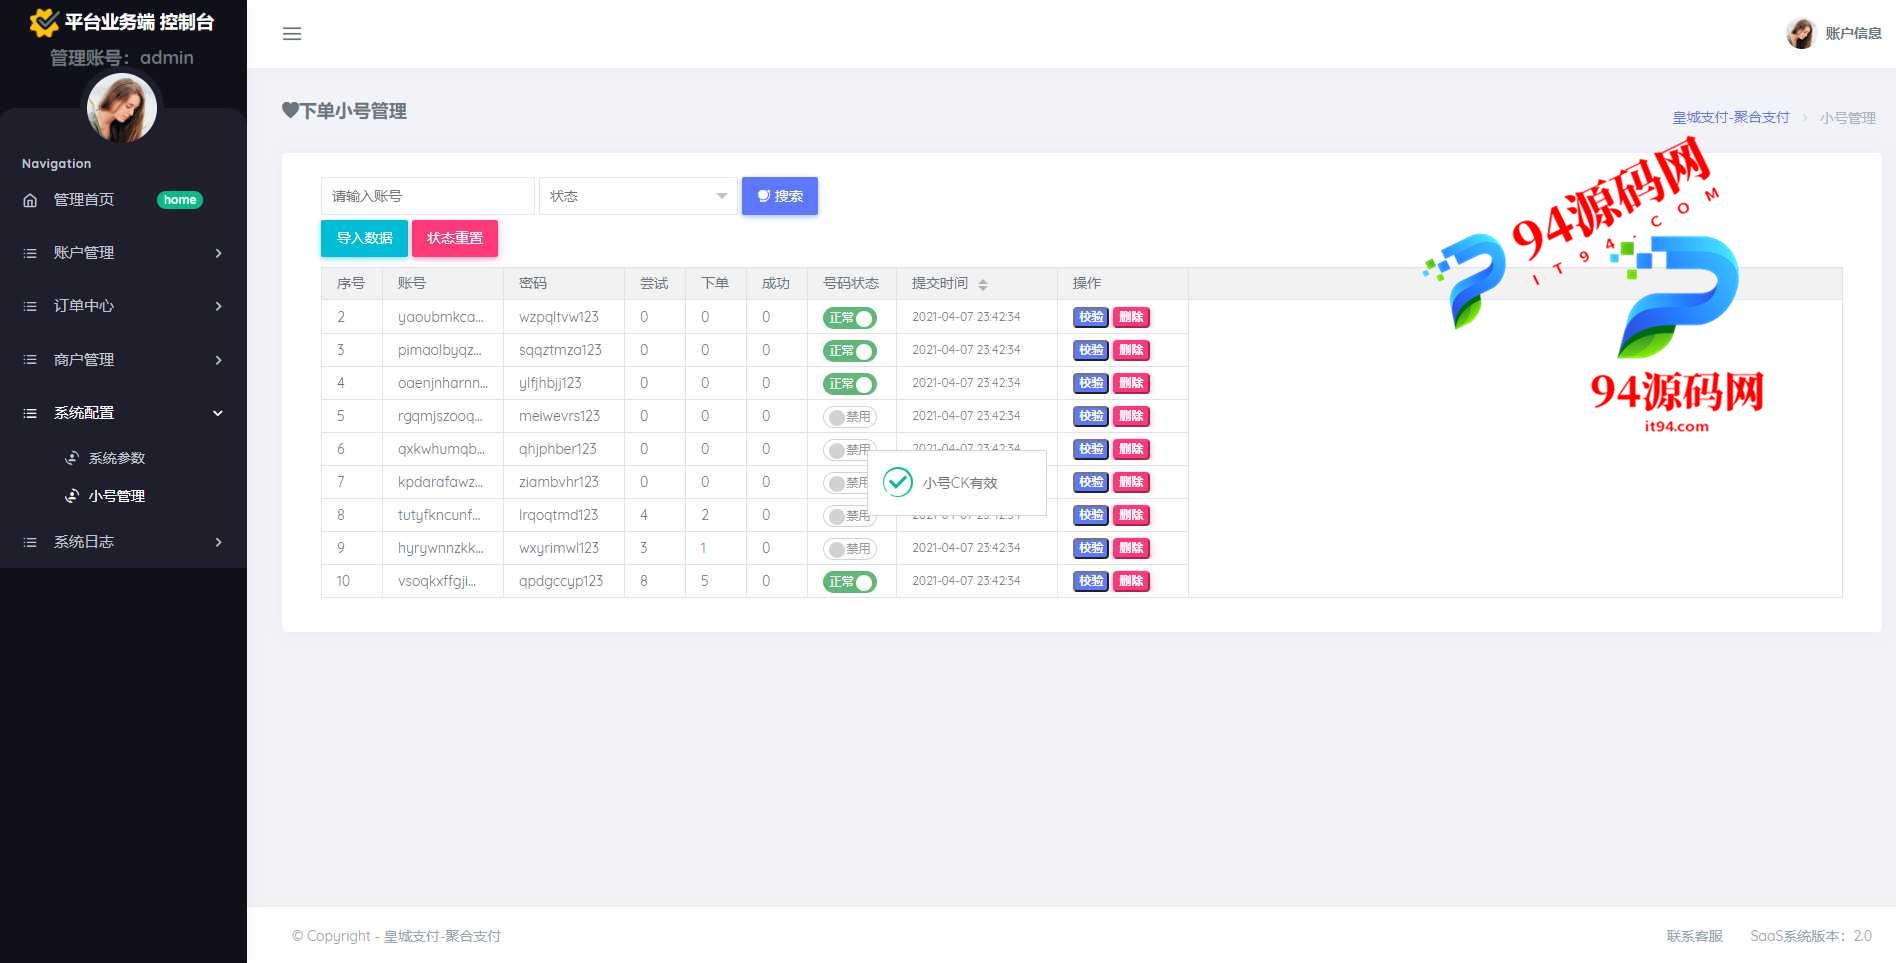This screenshot has height=963, width=1896.
Task: Click the green home badge
Action: [180, 200]
